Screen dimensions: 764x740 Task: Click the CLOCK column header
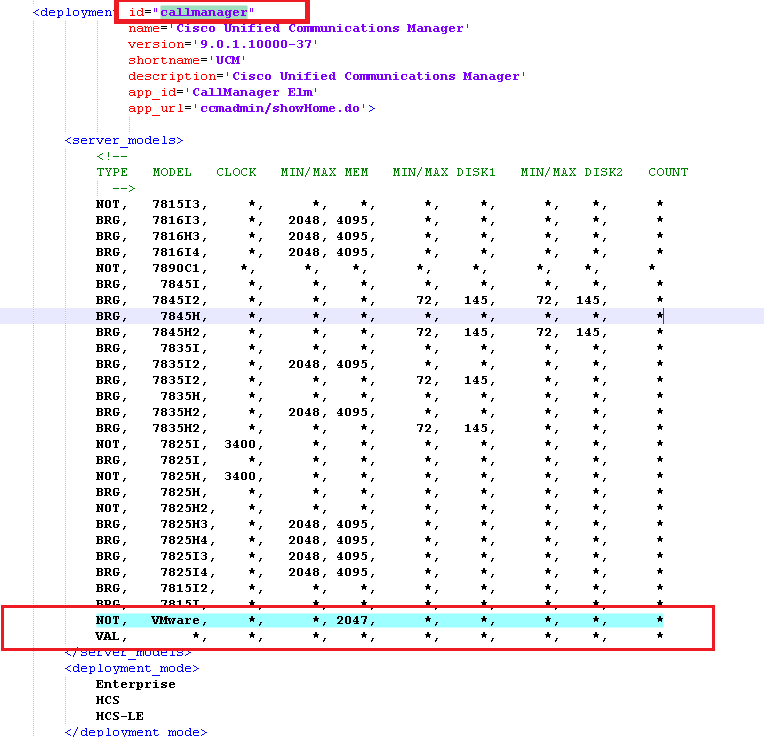236,172
